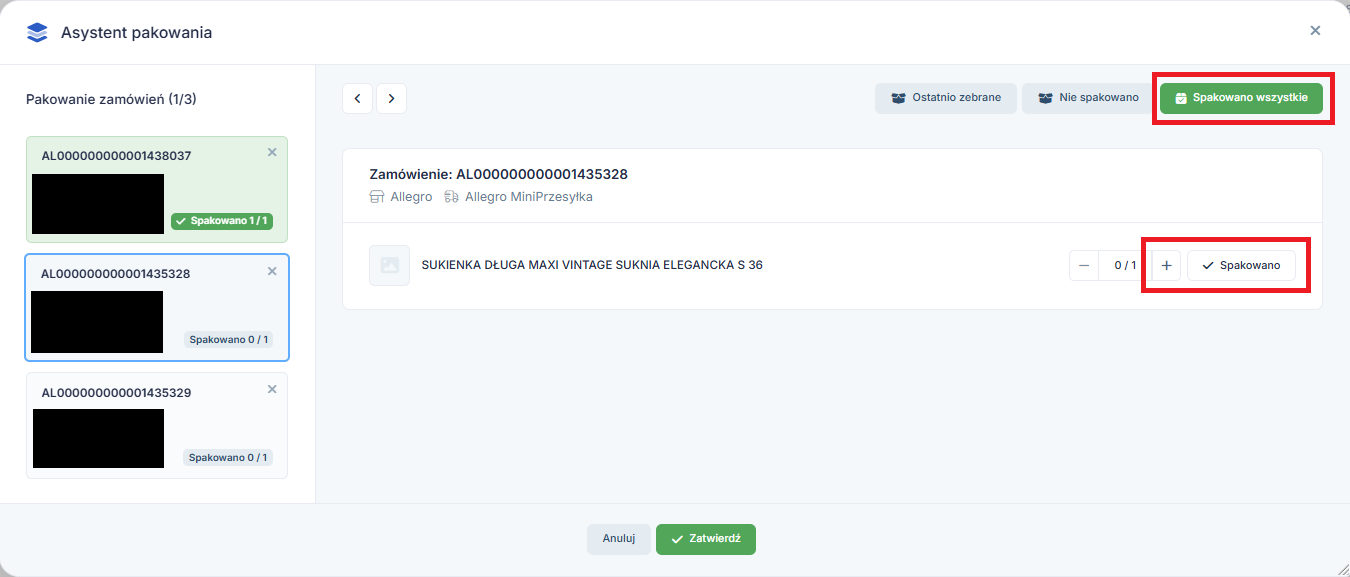Go to next order with right chevron
The image size is (1350, 577).
(391, 98)
